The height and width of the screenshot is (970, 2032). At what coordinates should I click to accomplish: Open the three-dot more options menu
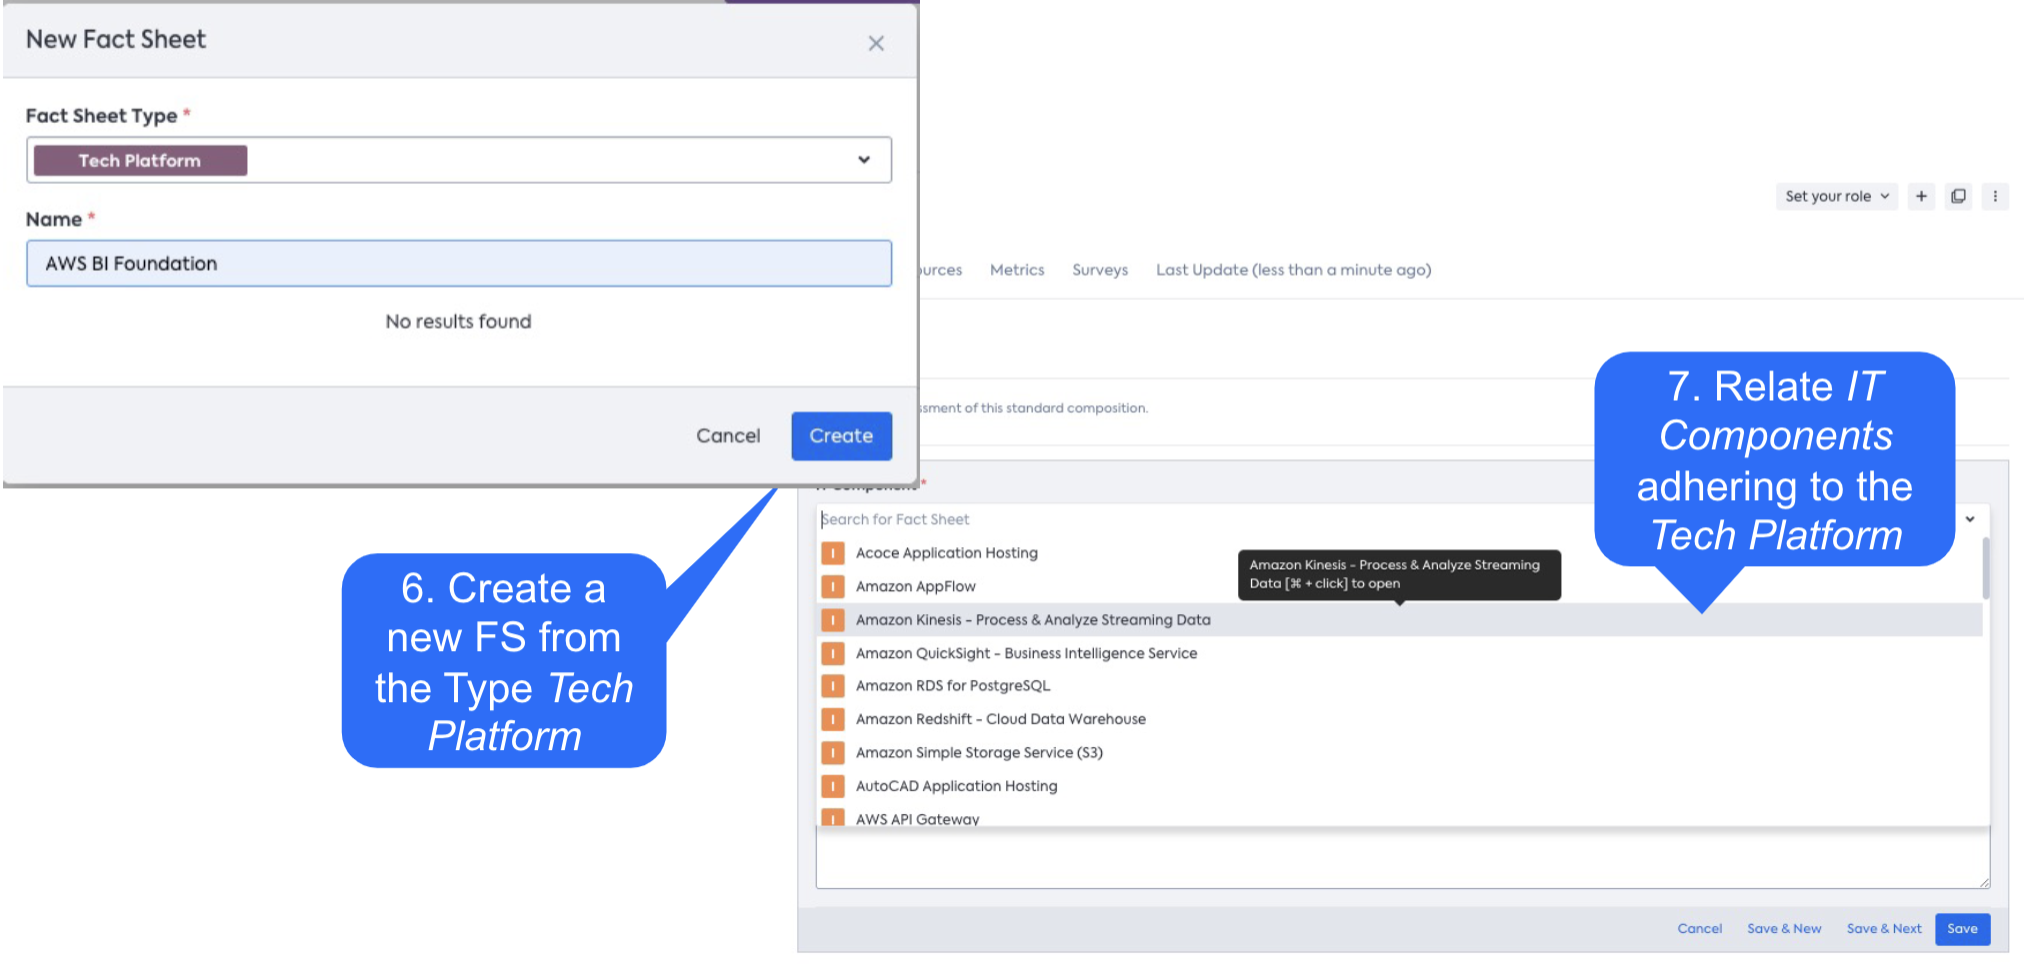pyautogui.click(x=1995, y=196)
